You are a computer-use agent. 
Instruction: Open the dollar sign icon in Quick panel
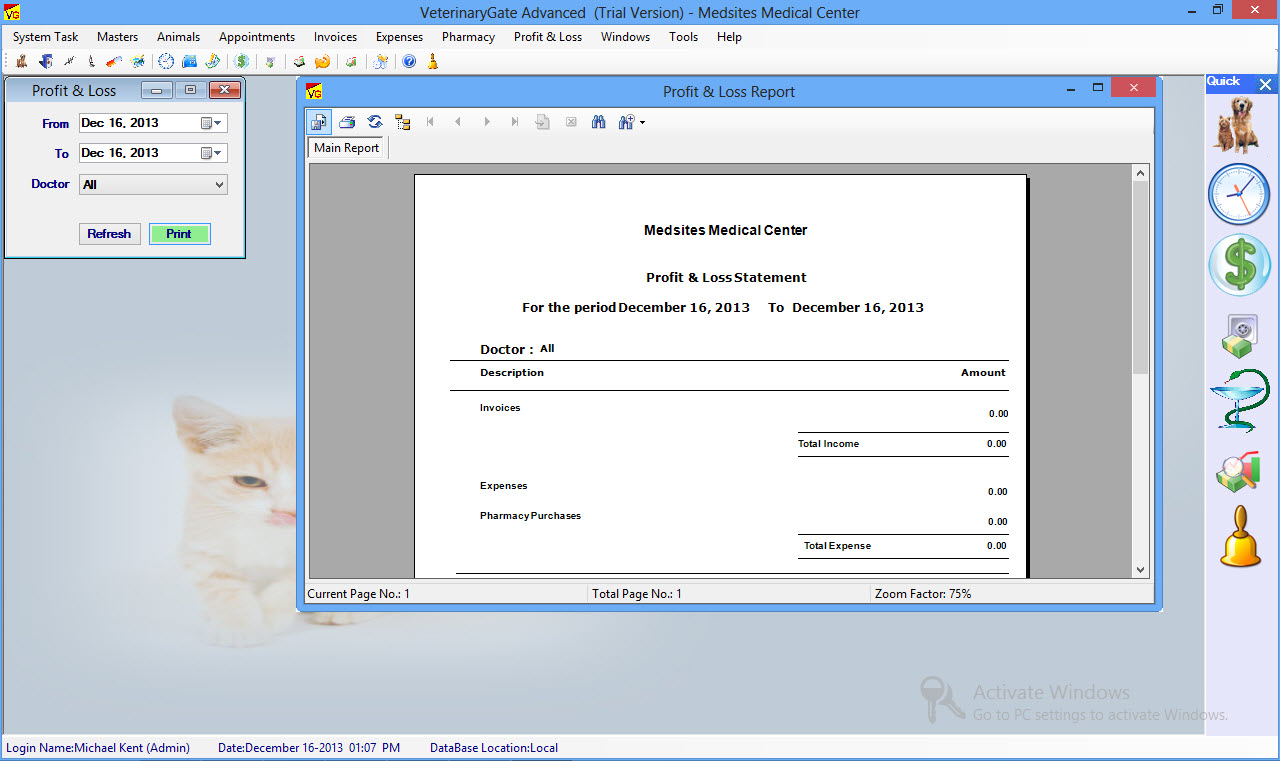click(x=1239, y=265)
